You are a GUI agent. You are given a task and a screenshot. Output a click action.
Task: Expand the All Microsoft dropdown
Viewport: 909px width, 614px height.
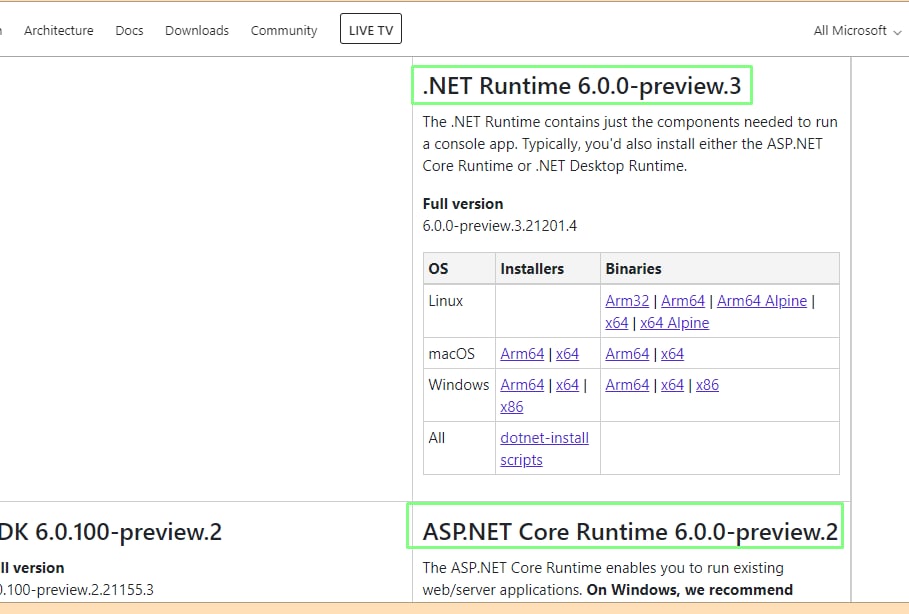(857, 30)
